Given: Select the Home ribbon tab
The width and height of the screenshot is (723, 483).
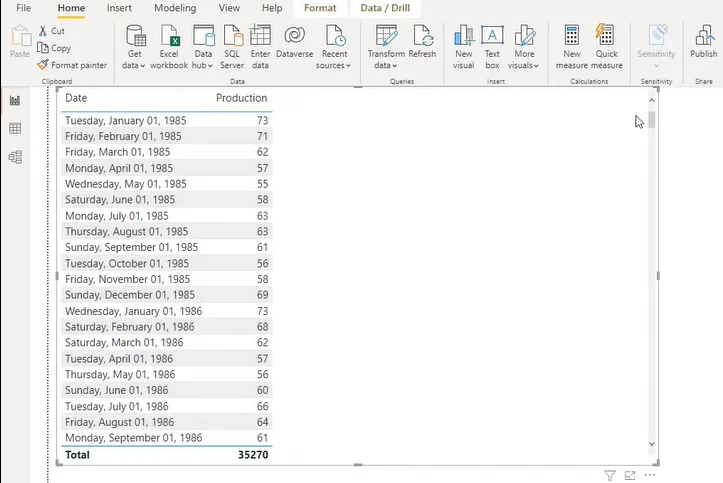Looking at the screenshot, I should [x=71, y=8].
